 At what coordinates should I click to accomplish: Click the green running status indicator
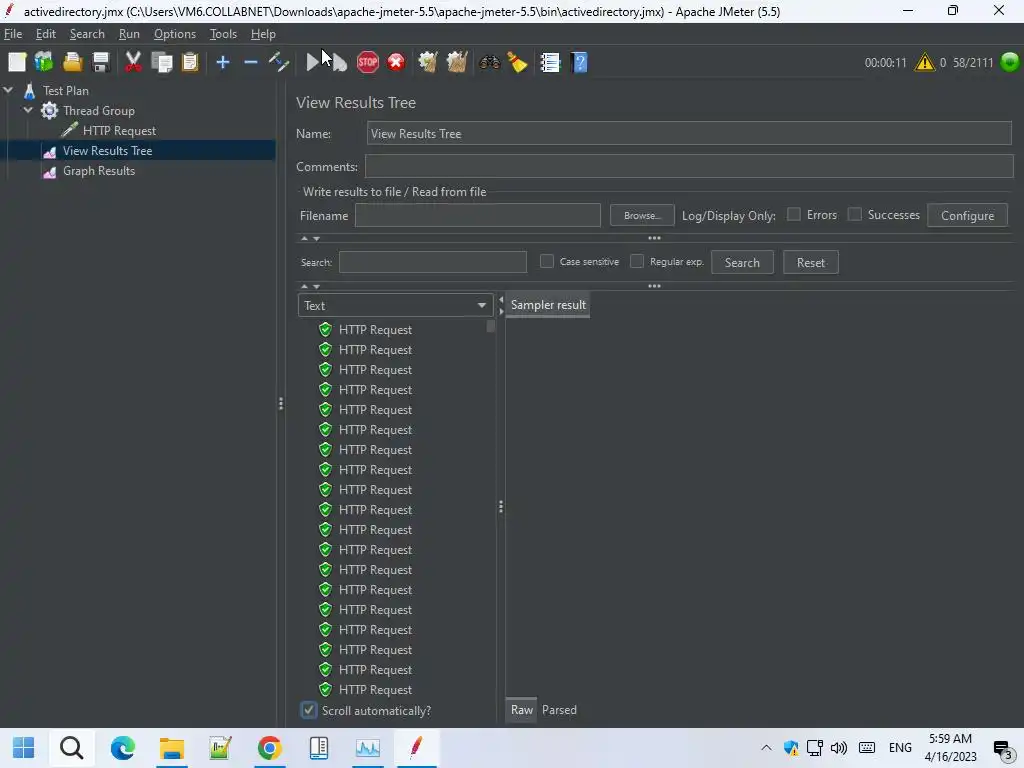pyautogui.click(x=1010, y=62)
